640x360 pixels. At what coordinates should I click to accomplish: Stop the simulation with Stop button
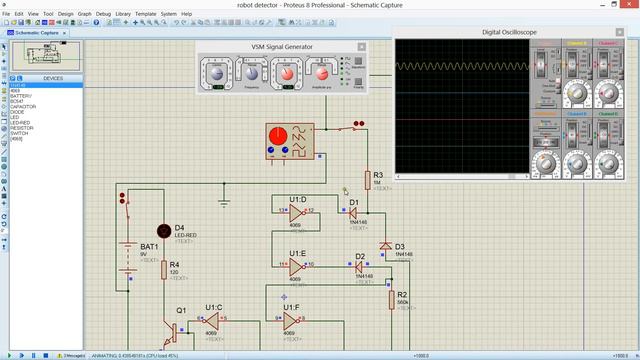point(46,356)
